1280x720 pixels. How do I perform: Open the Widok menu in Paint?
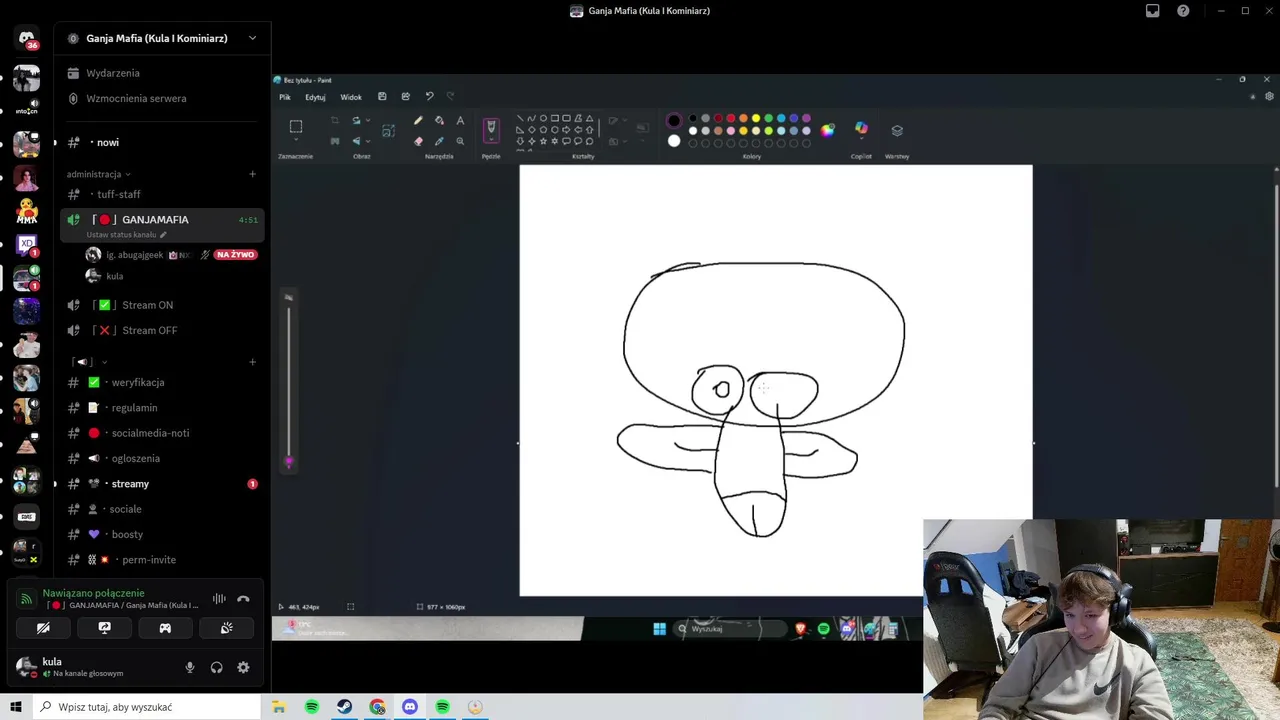(351, 97)
